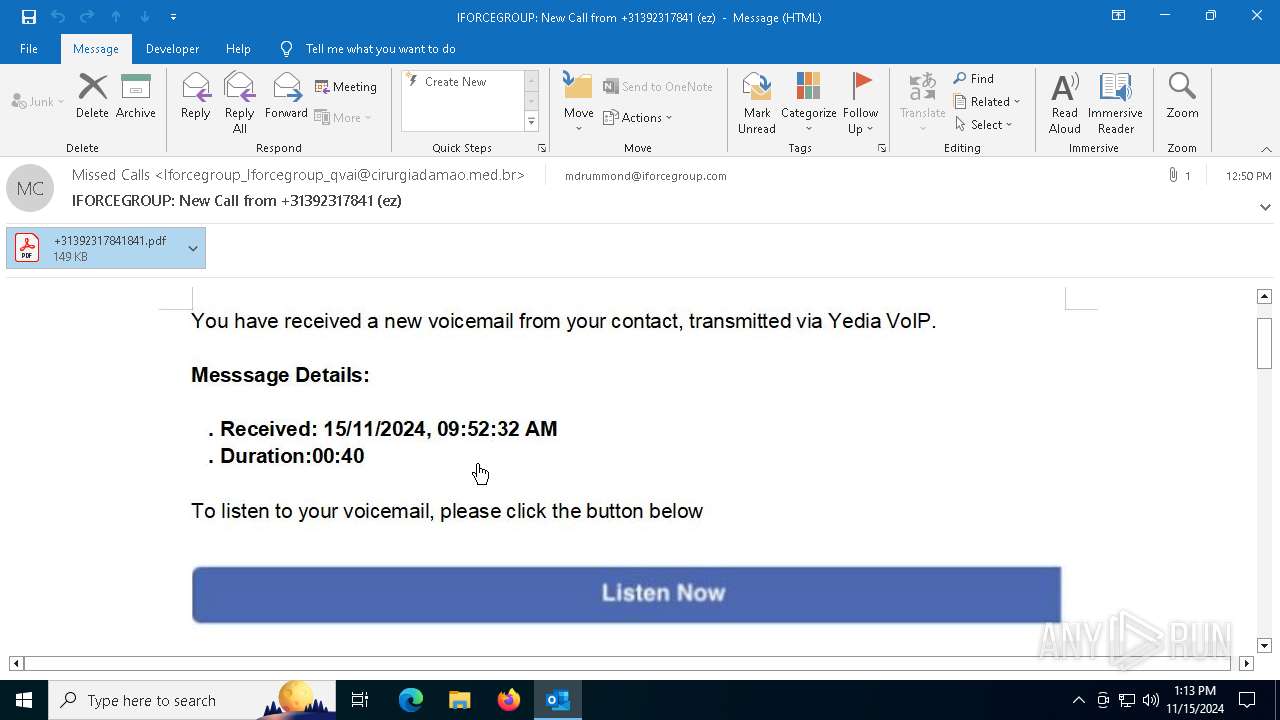
Task: Mark the message as Unread
Action: [757, 103]
